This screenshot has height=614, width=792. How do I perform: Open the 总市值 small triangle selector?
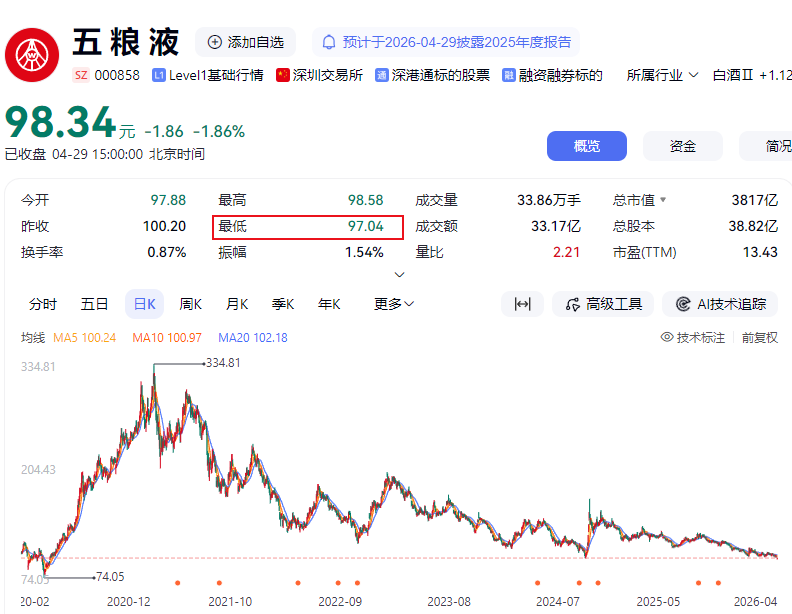[x=661, y=200]
